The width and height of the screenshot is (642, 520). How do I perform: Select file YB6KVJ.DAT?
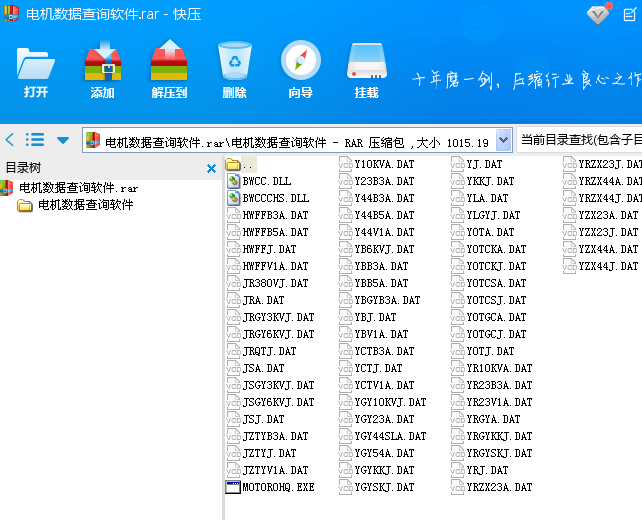(376, 249)
